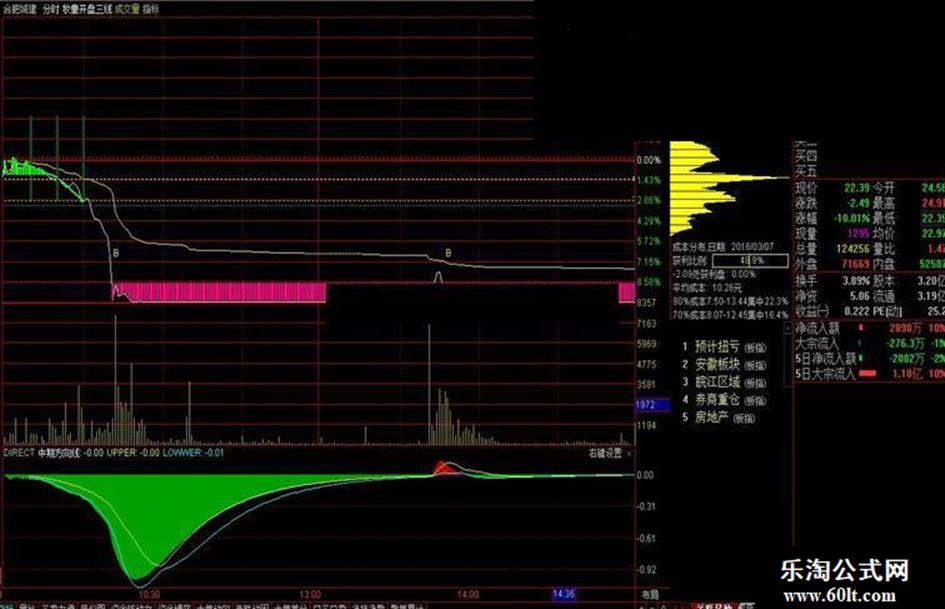This screenshot has width=945, height=609.
Task: Open sector item 预计扭亏
Action: pyautogui.click(x=717, y=347)
